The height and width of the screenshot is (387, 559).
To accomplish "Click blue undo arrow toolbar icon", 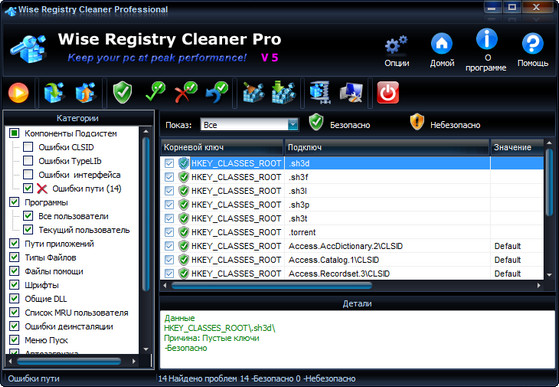I will (217, 93).
